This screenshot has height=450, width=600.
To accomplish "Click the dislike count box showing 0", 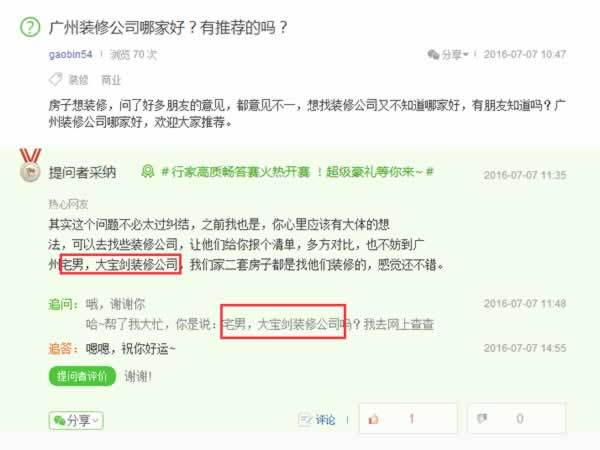I will point(517,419).
